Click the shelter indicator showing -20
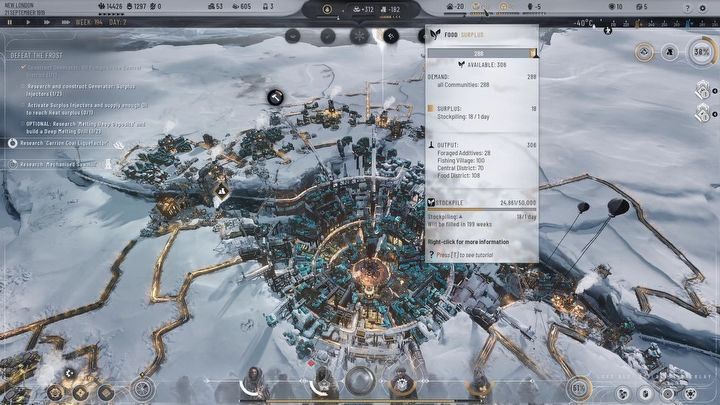The width and height of the screenshot is (720, 405). tap(456, 6)
